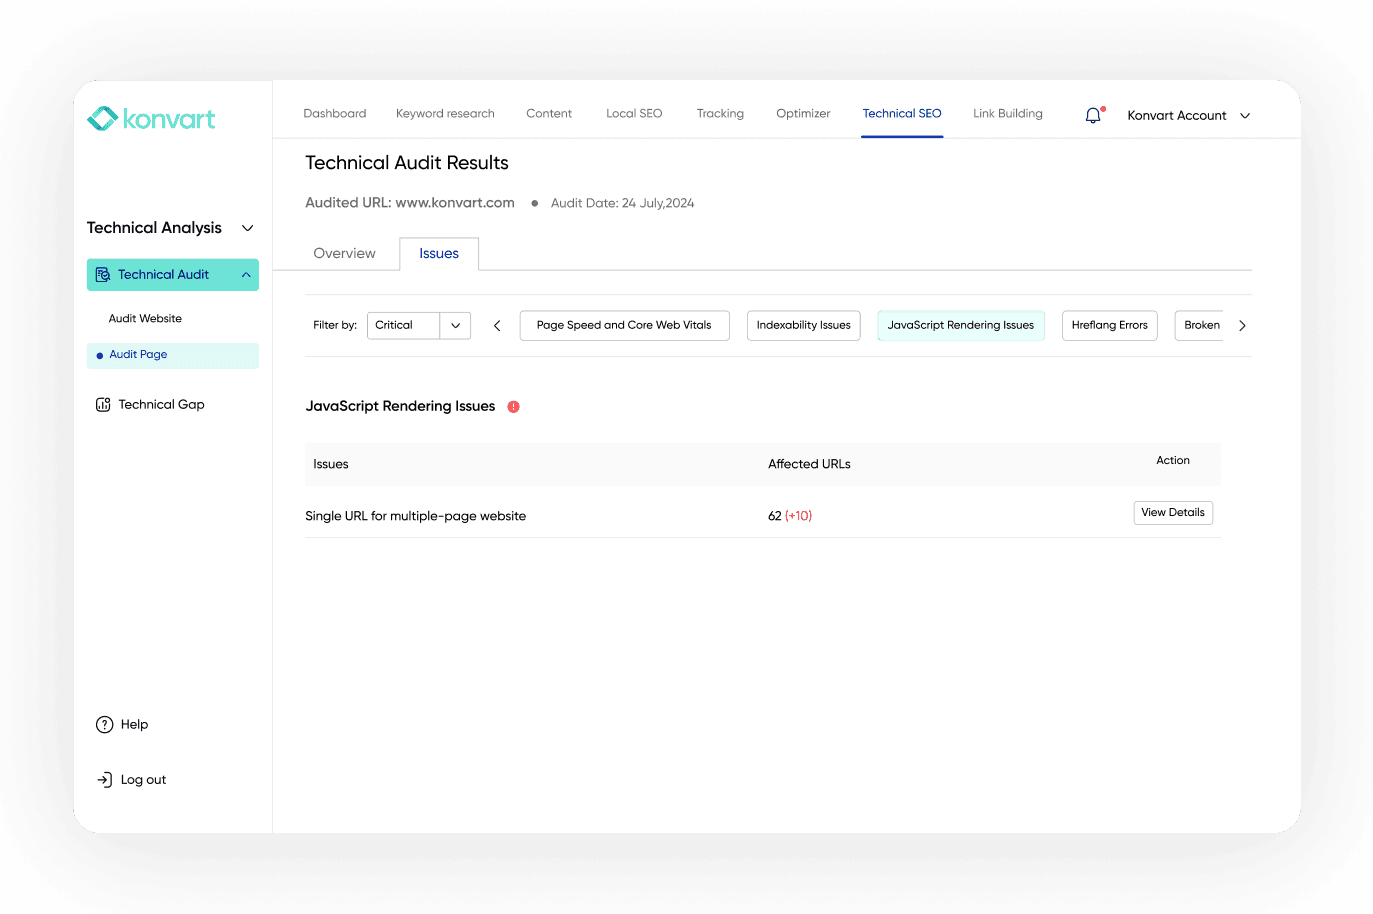Switch to the Overview tab
The image size is (1373, 914).
coord(344,254)
